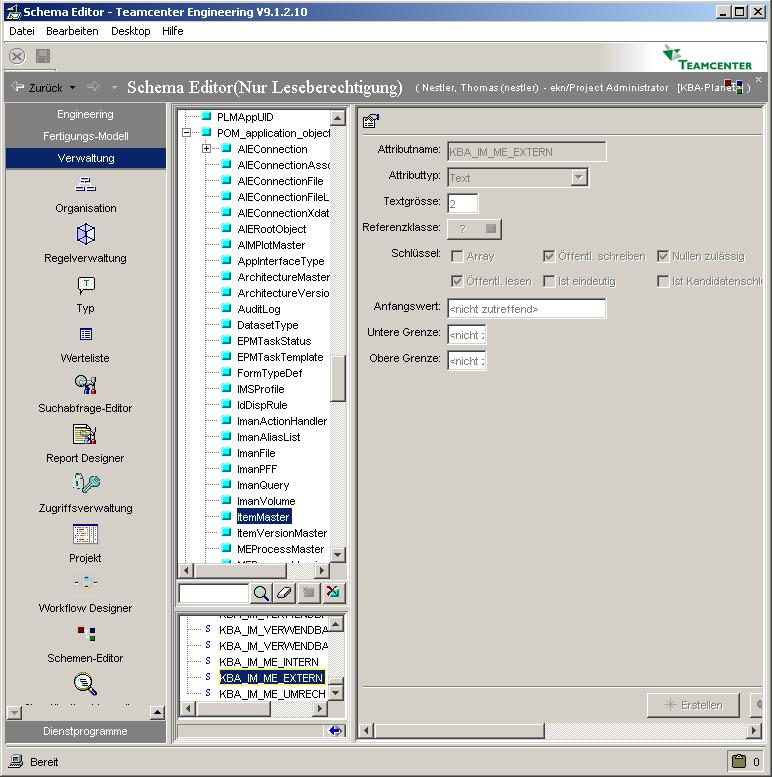Click the application switcher icon in header
This screenshot has width=772, height=777.
coord(734,87)
